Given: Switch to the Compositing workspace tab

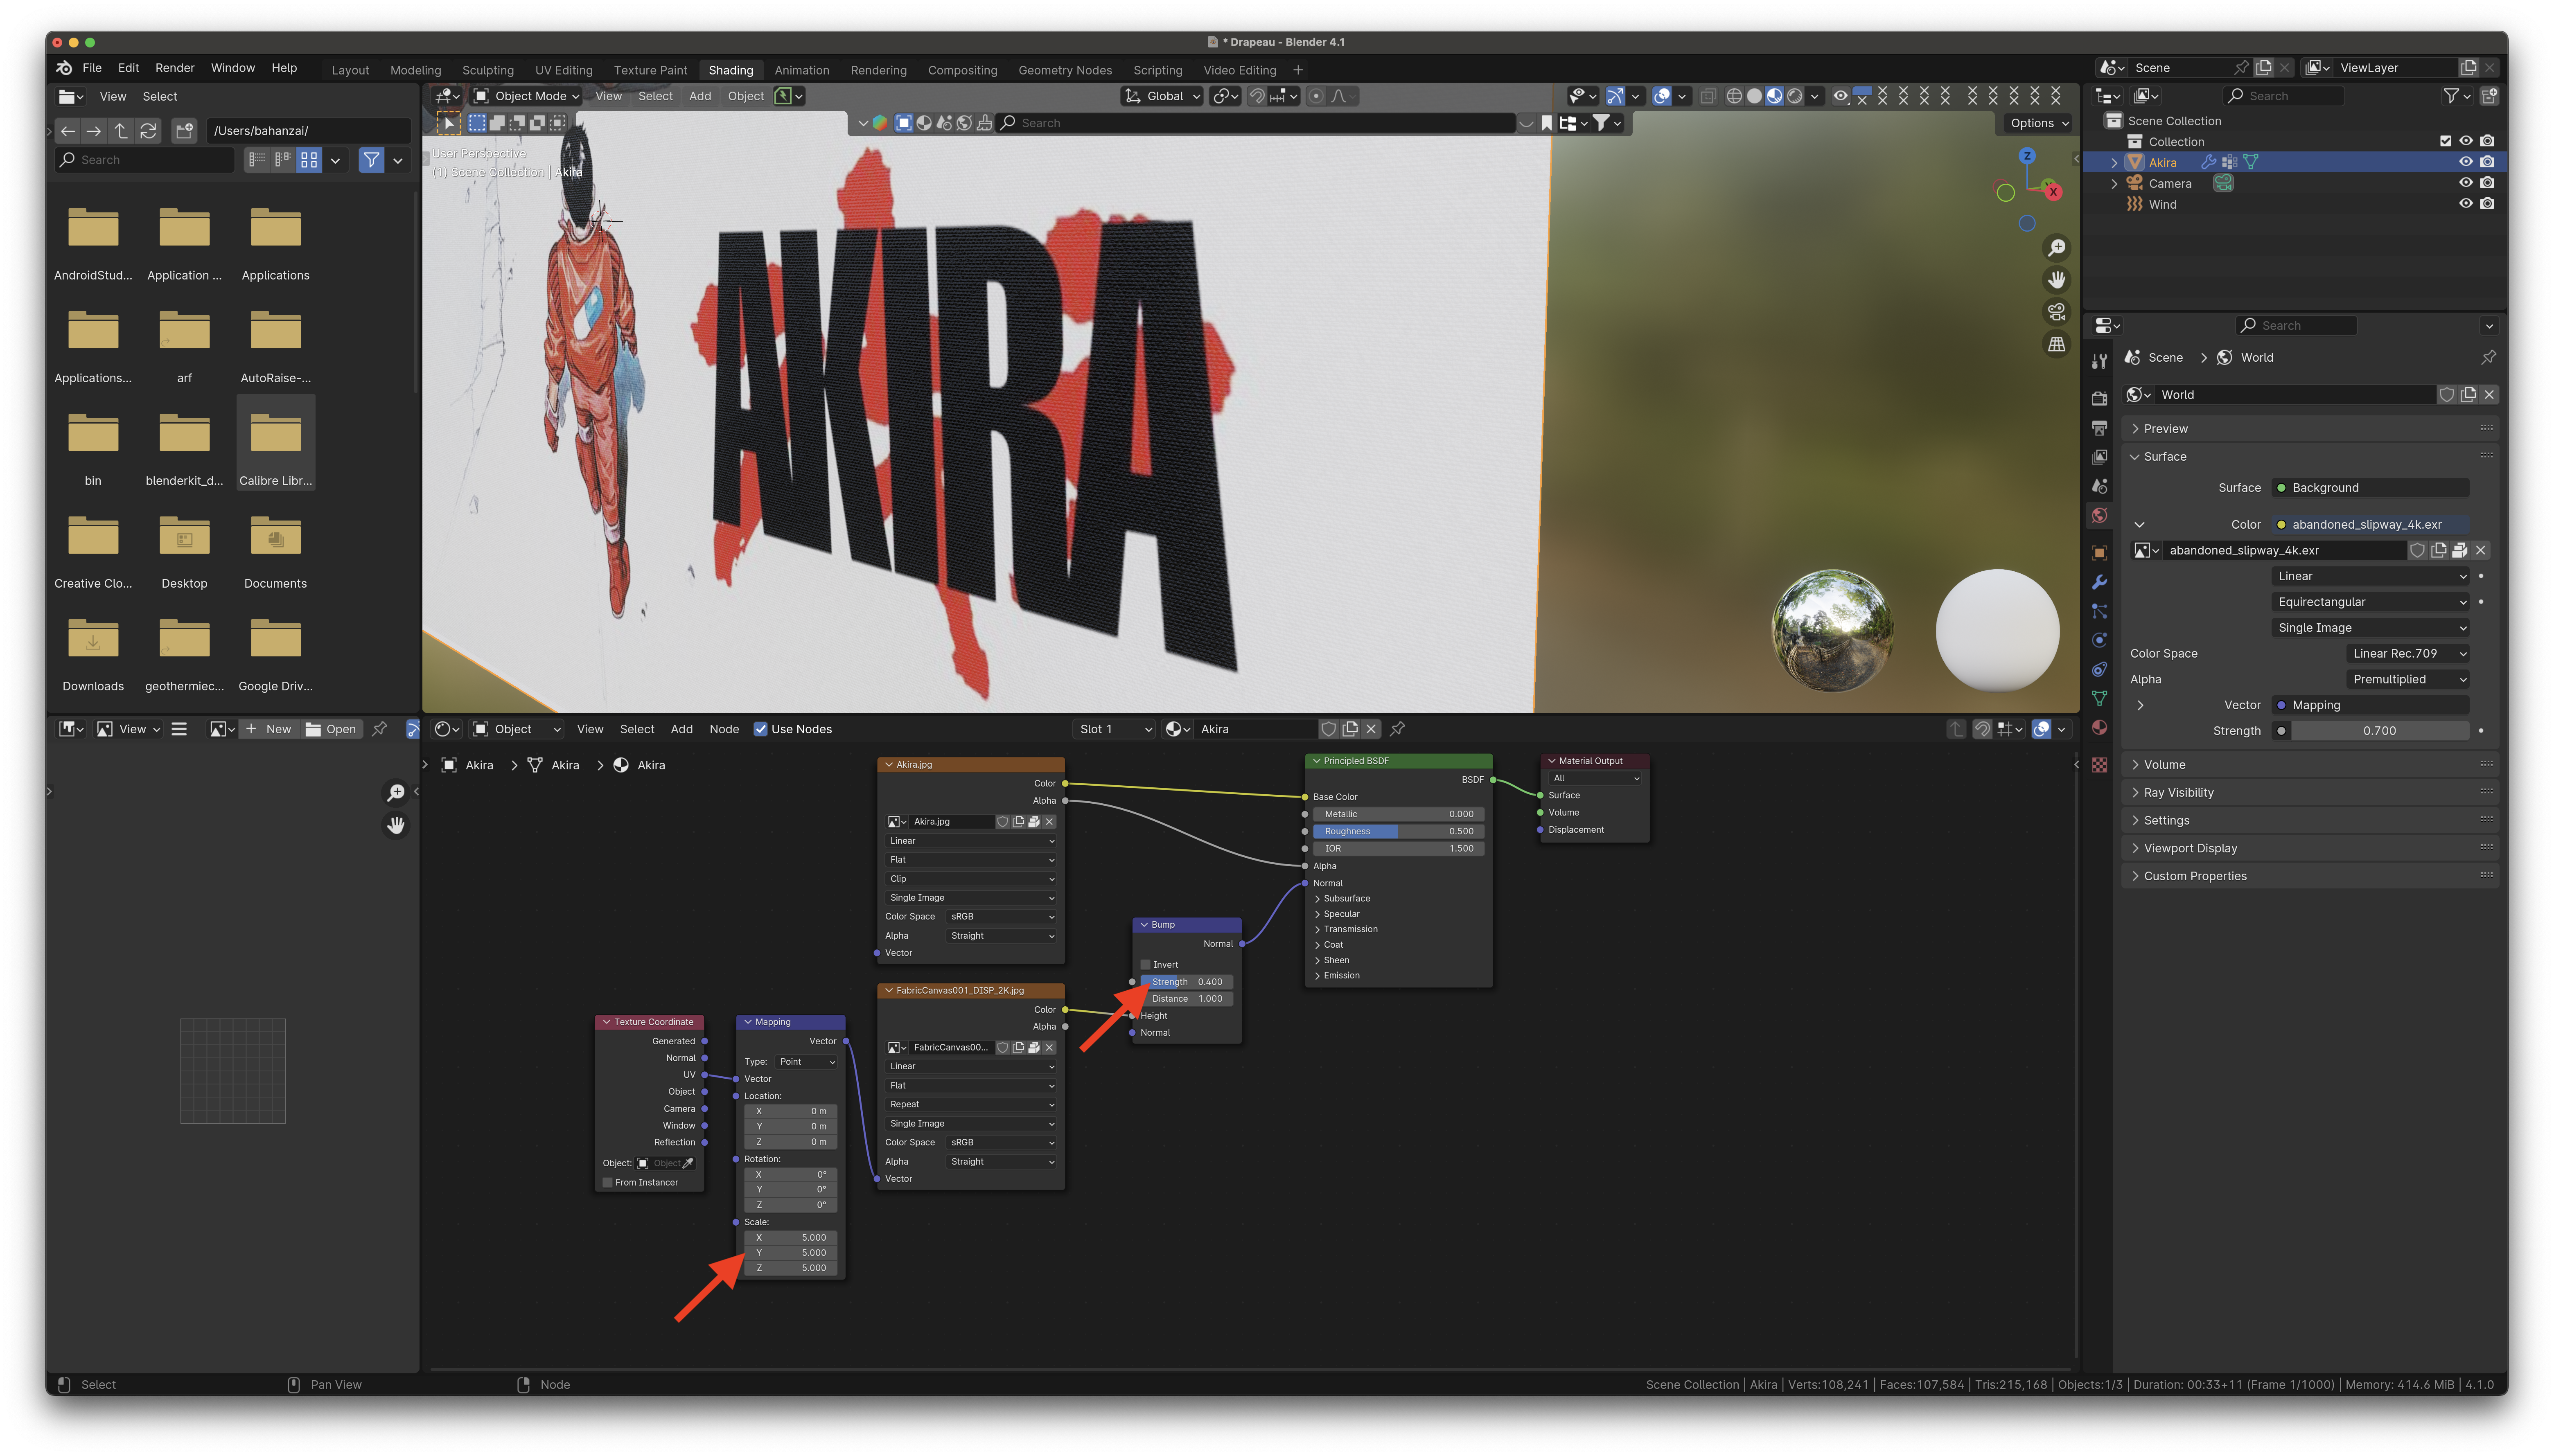Looking at the screenshot, I should click(x=962, y=70).
